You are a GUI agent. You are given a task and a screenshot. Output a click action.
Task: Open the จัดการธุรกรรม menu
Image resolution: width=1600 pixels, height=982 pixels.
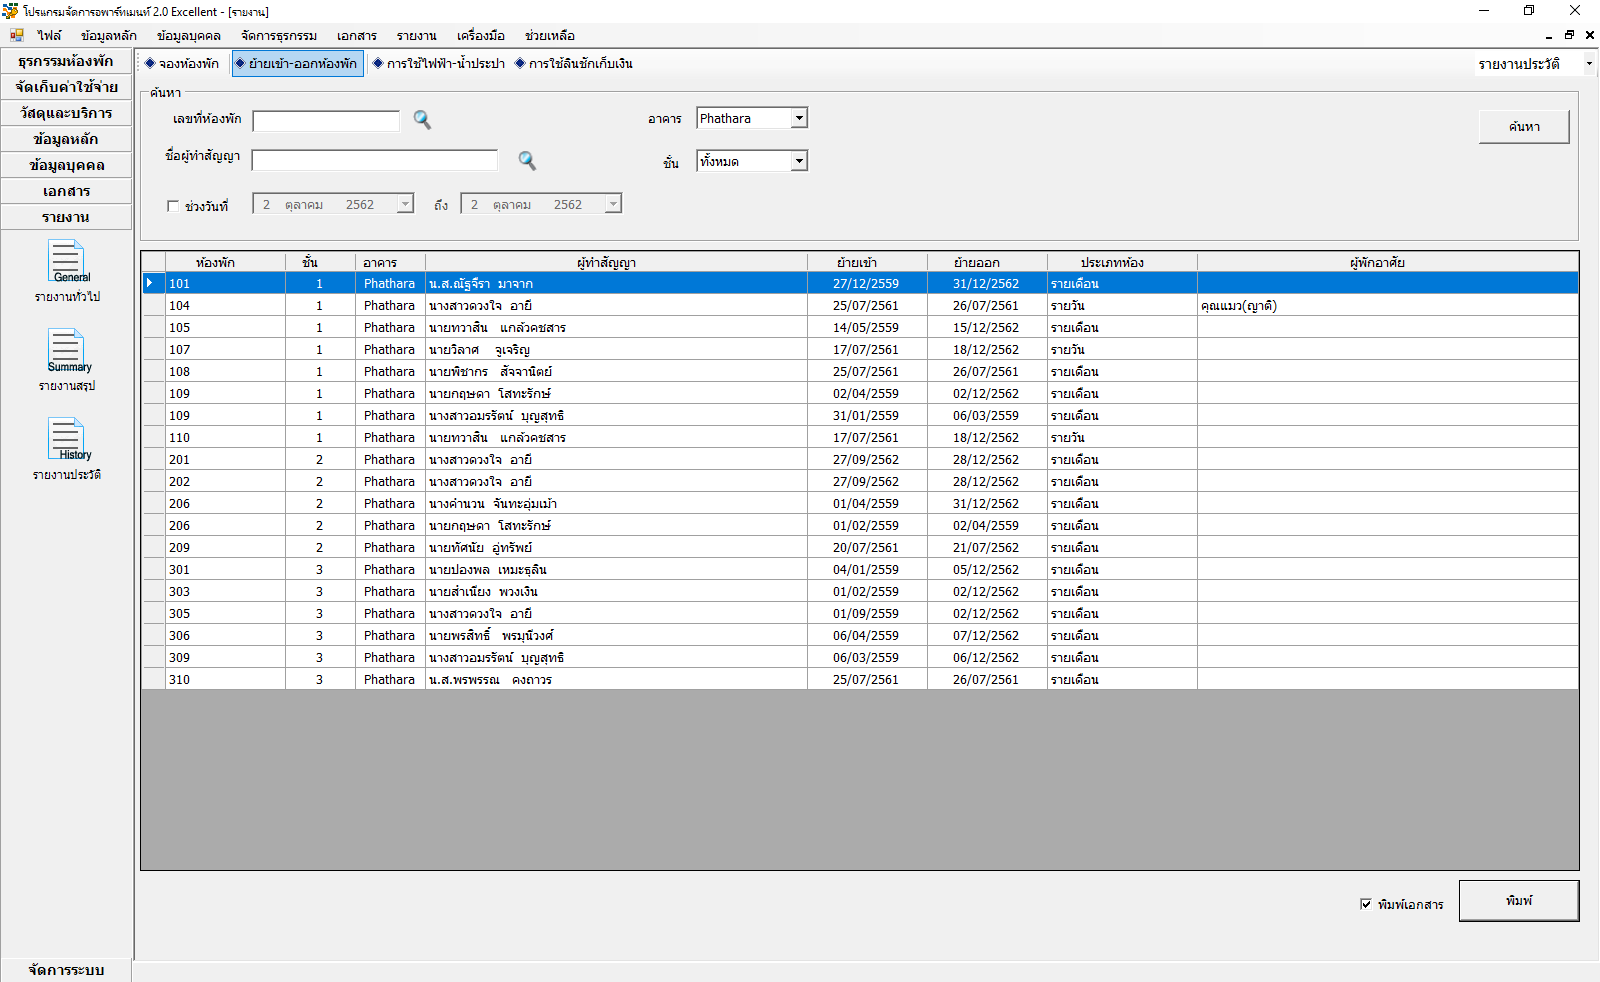coord(279,35)
